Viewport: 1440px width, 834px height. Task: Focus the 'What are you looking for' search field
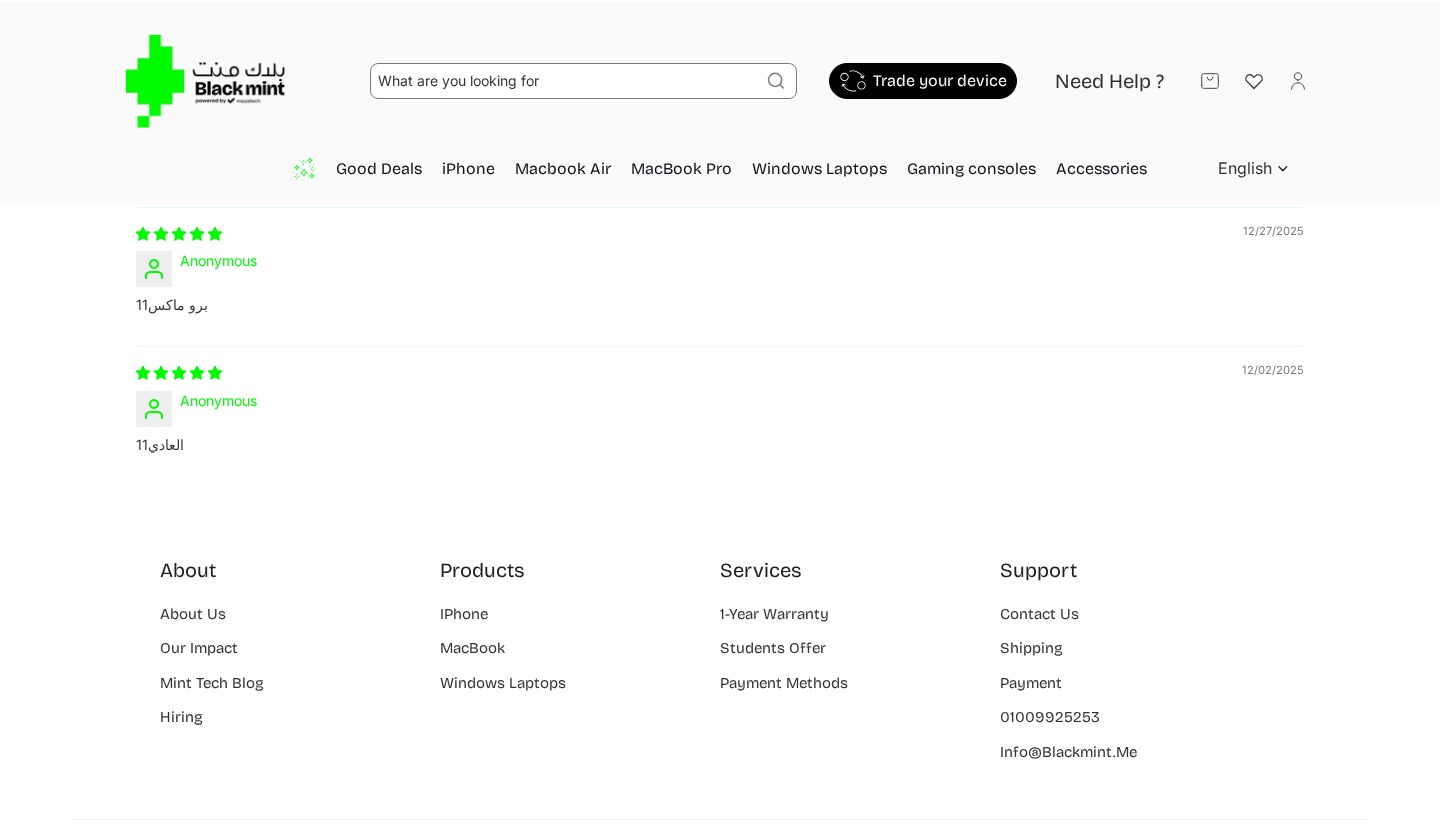(x=565, y=81)
